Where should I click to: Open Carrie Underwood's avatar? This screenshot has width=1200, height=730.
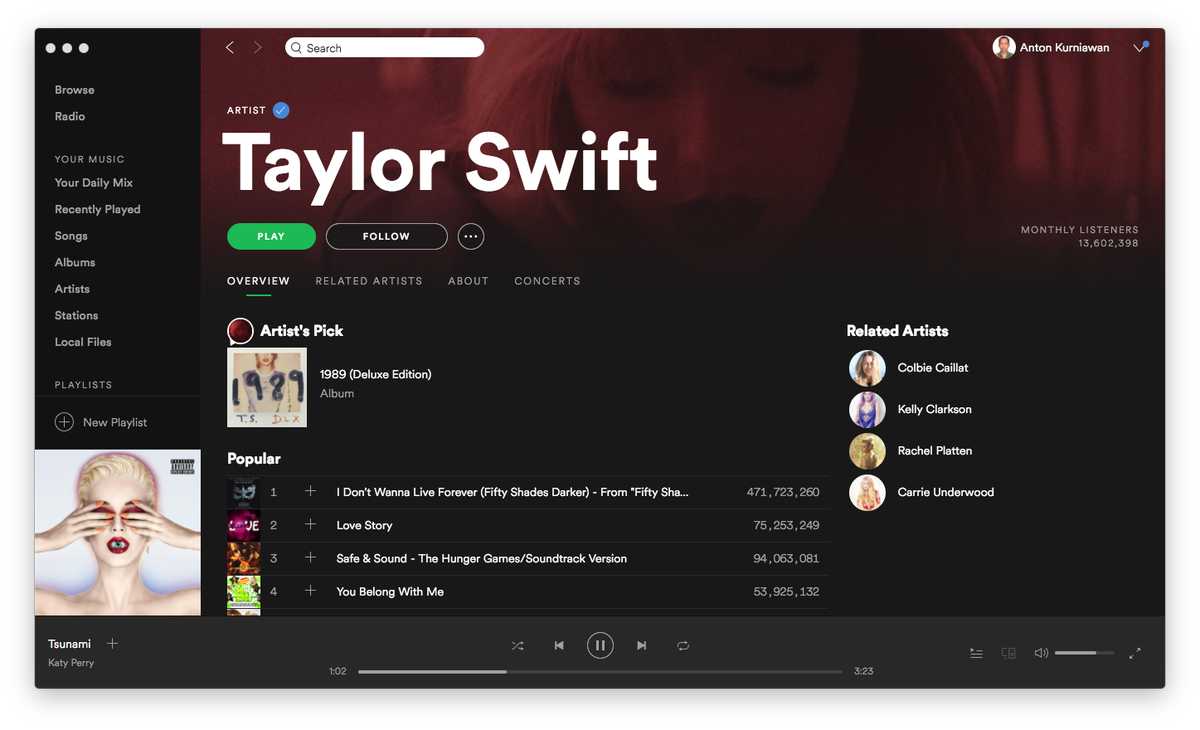(x=867, y=493)
